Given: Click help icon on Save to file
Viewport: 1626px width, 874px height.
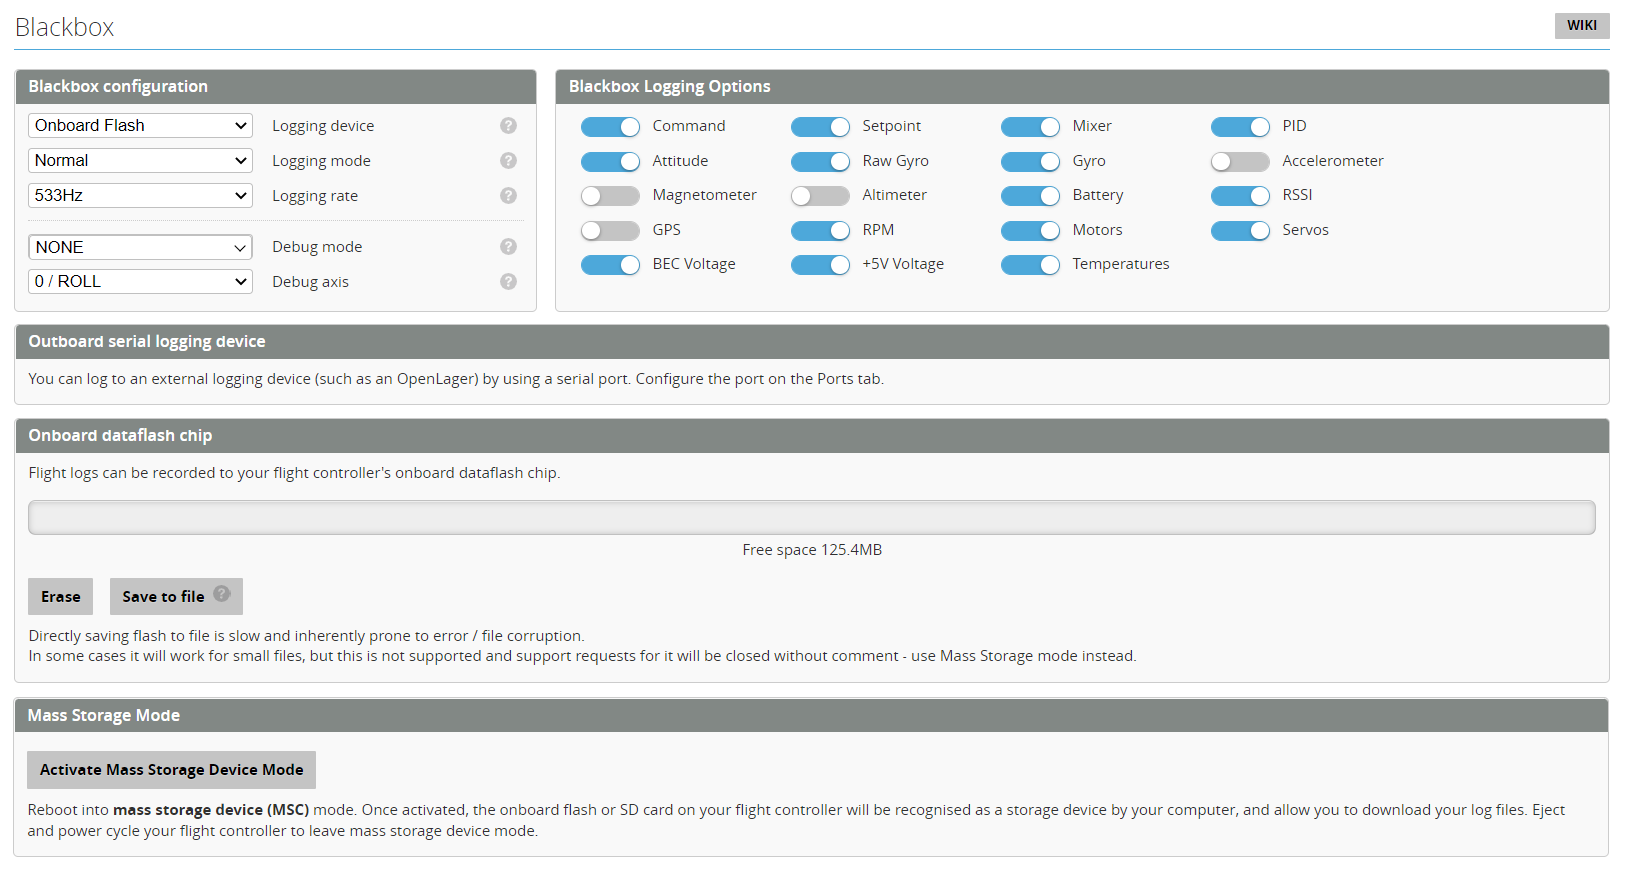Looking at the screenshot, I should click(222, 594).
